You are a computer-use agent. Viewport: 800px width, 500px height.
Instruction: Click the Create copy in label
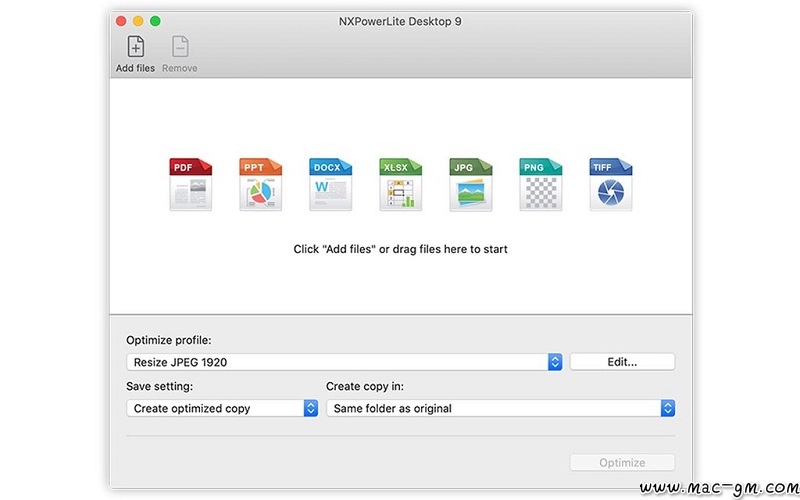point(365,386)
